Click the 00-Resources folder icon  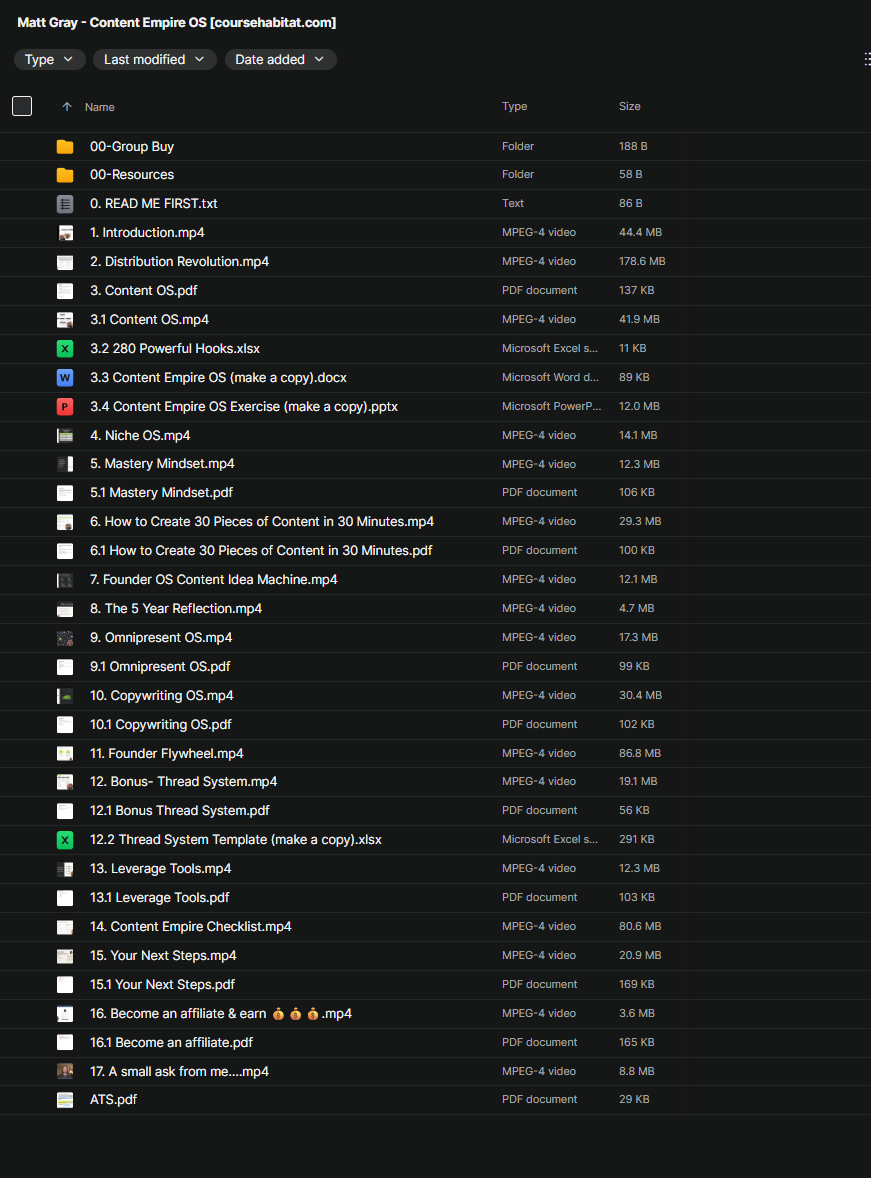click(65, 175)
